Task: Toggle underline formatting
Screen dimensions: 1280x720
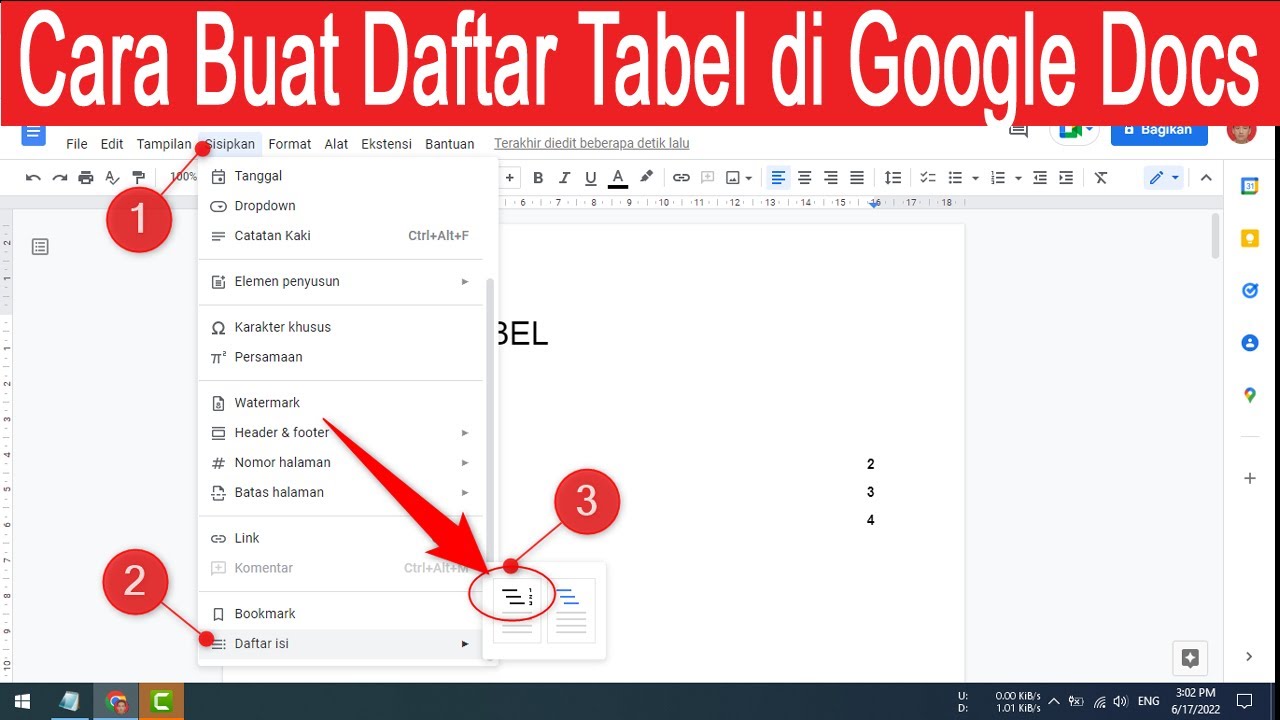Action: click(x=591, y=178)
